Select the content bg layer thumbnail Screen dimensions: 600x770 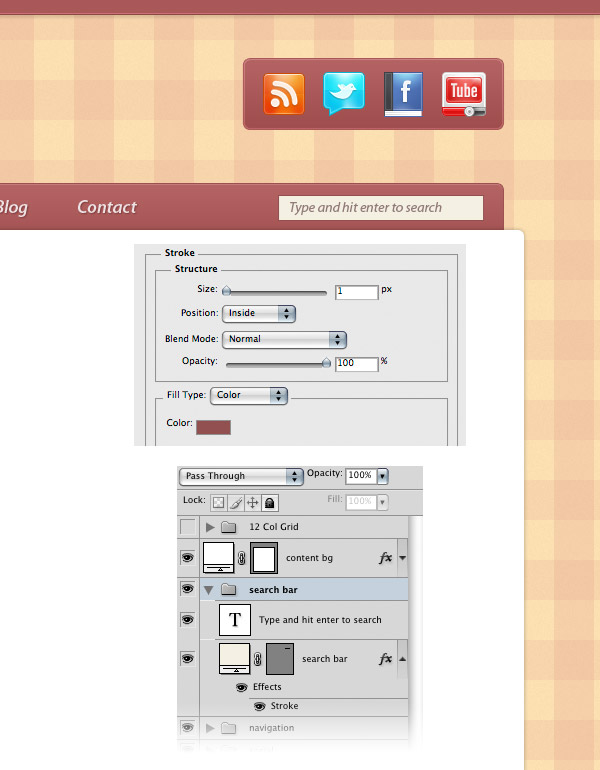[x=218, y=558]
